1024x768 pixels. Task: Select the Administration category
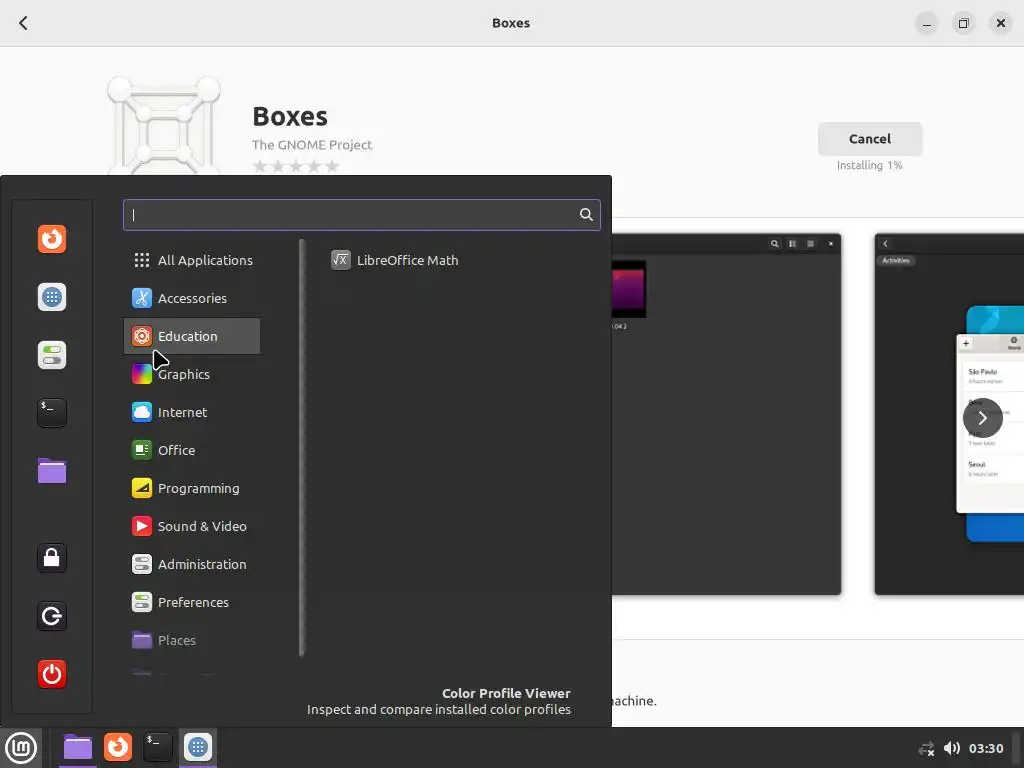pos(192,564)
